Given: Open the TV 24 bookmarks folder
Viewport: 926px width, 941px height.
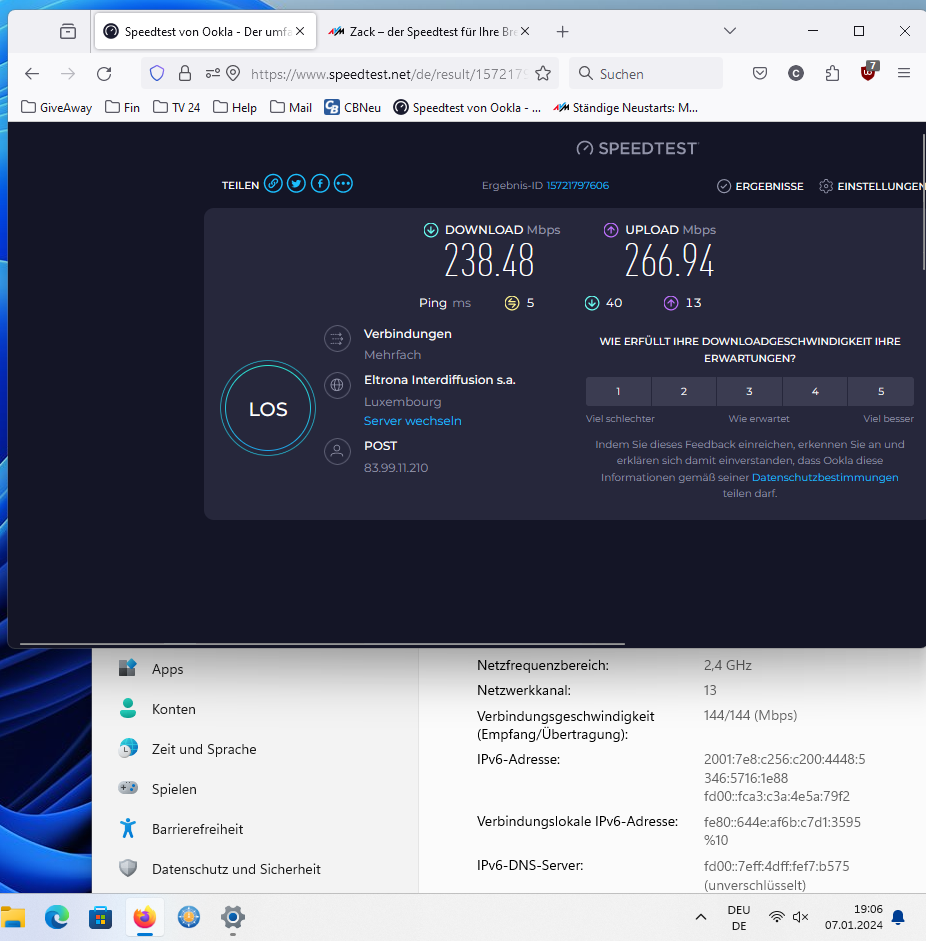Looking at the screenshot, I should [176, 107].
